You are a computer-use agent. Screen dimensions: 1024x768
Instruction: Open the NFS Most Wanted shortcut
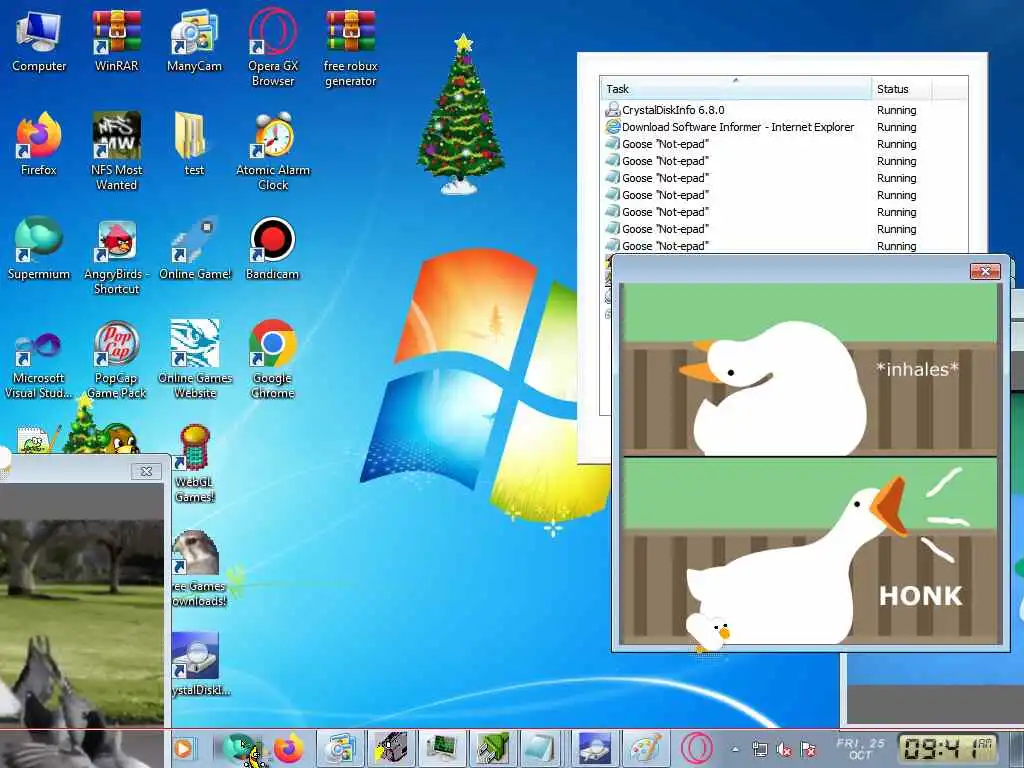[x=116, y=152]
